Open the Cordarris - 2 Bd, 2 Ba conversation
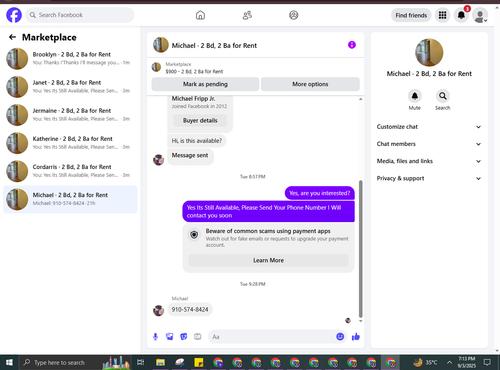Viewport: 500px width, 370px height. [70, 171]
